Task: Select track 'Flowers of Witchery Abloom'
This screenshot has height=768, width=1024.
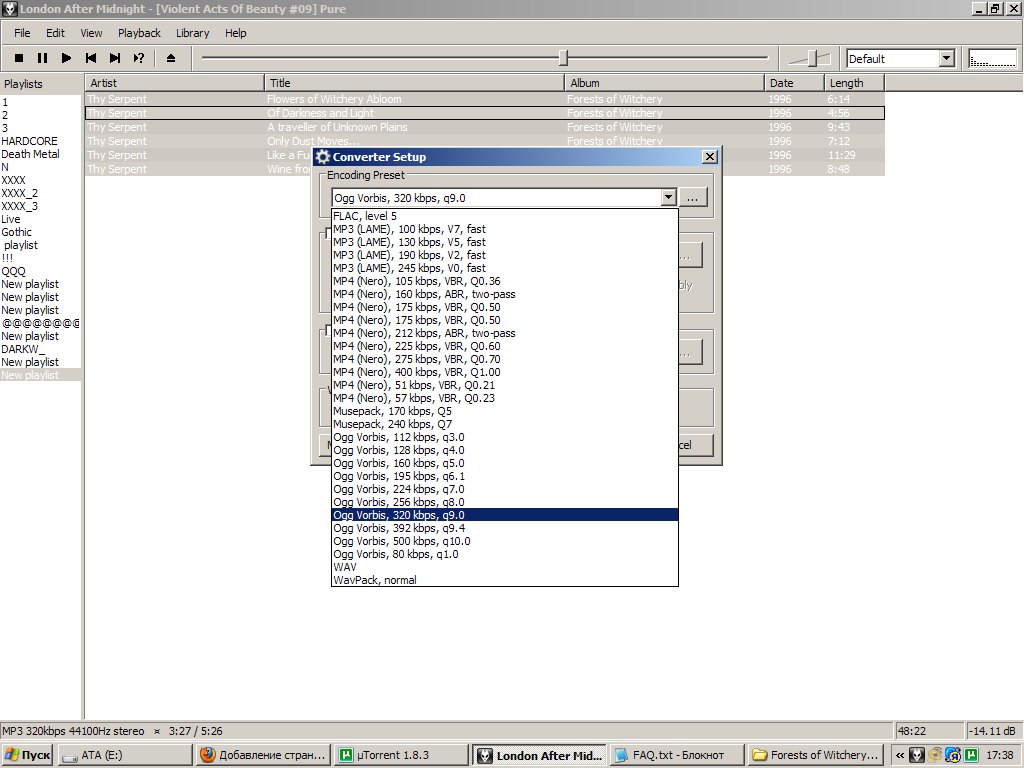Action: click(x=485, y=99)
